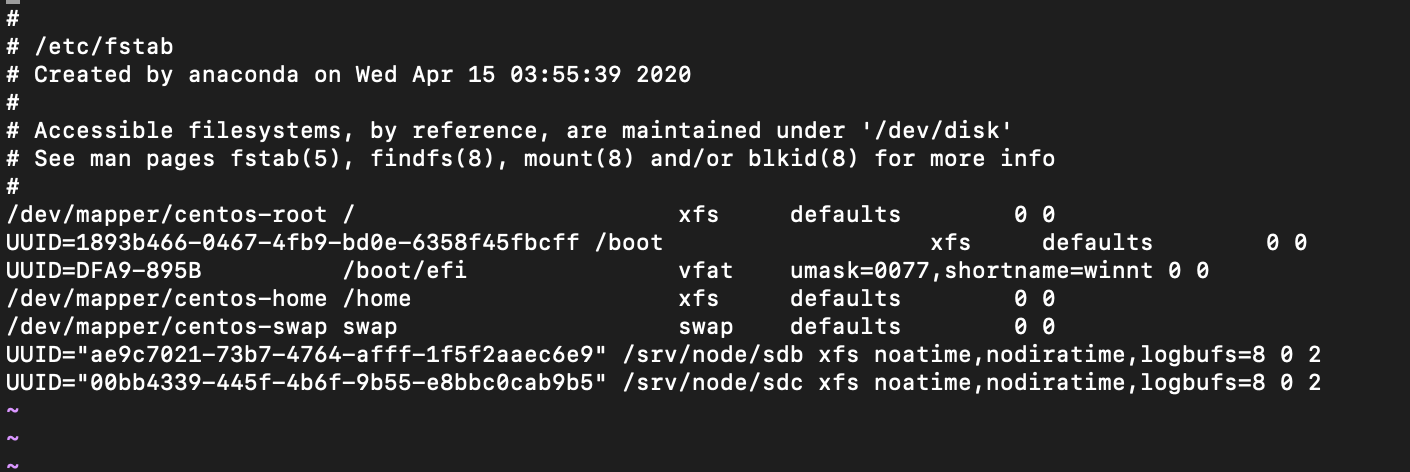Click the UUID starting with 00bb4339
Screen dimensions: 1410x472
click(x=306, y=383)
